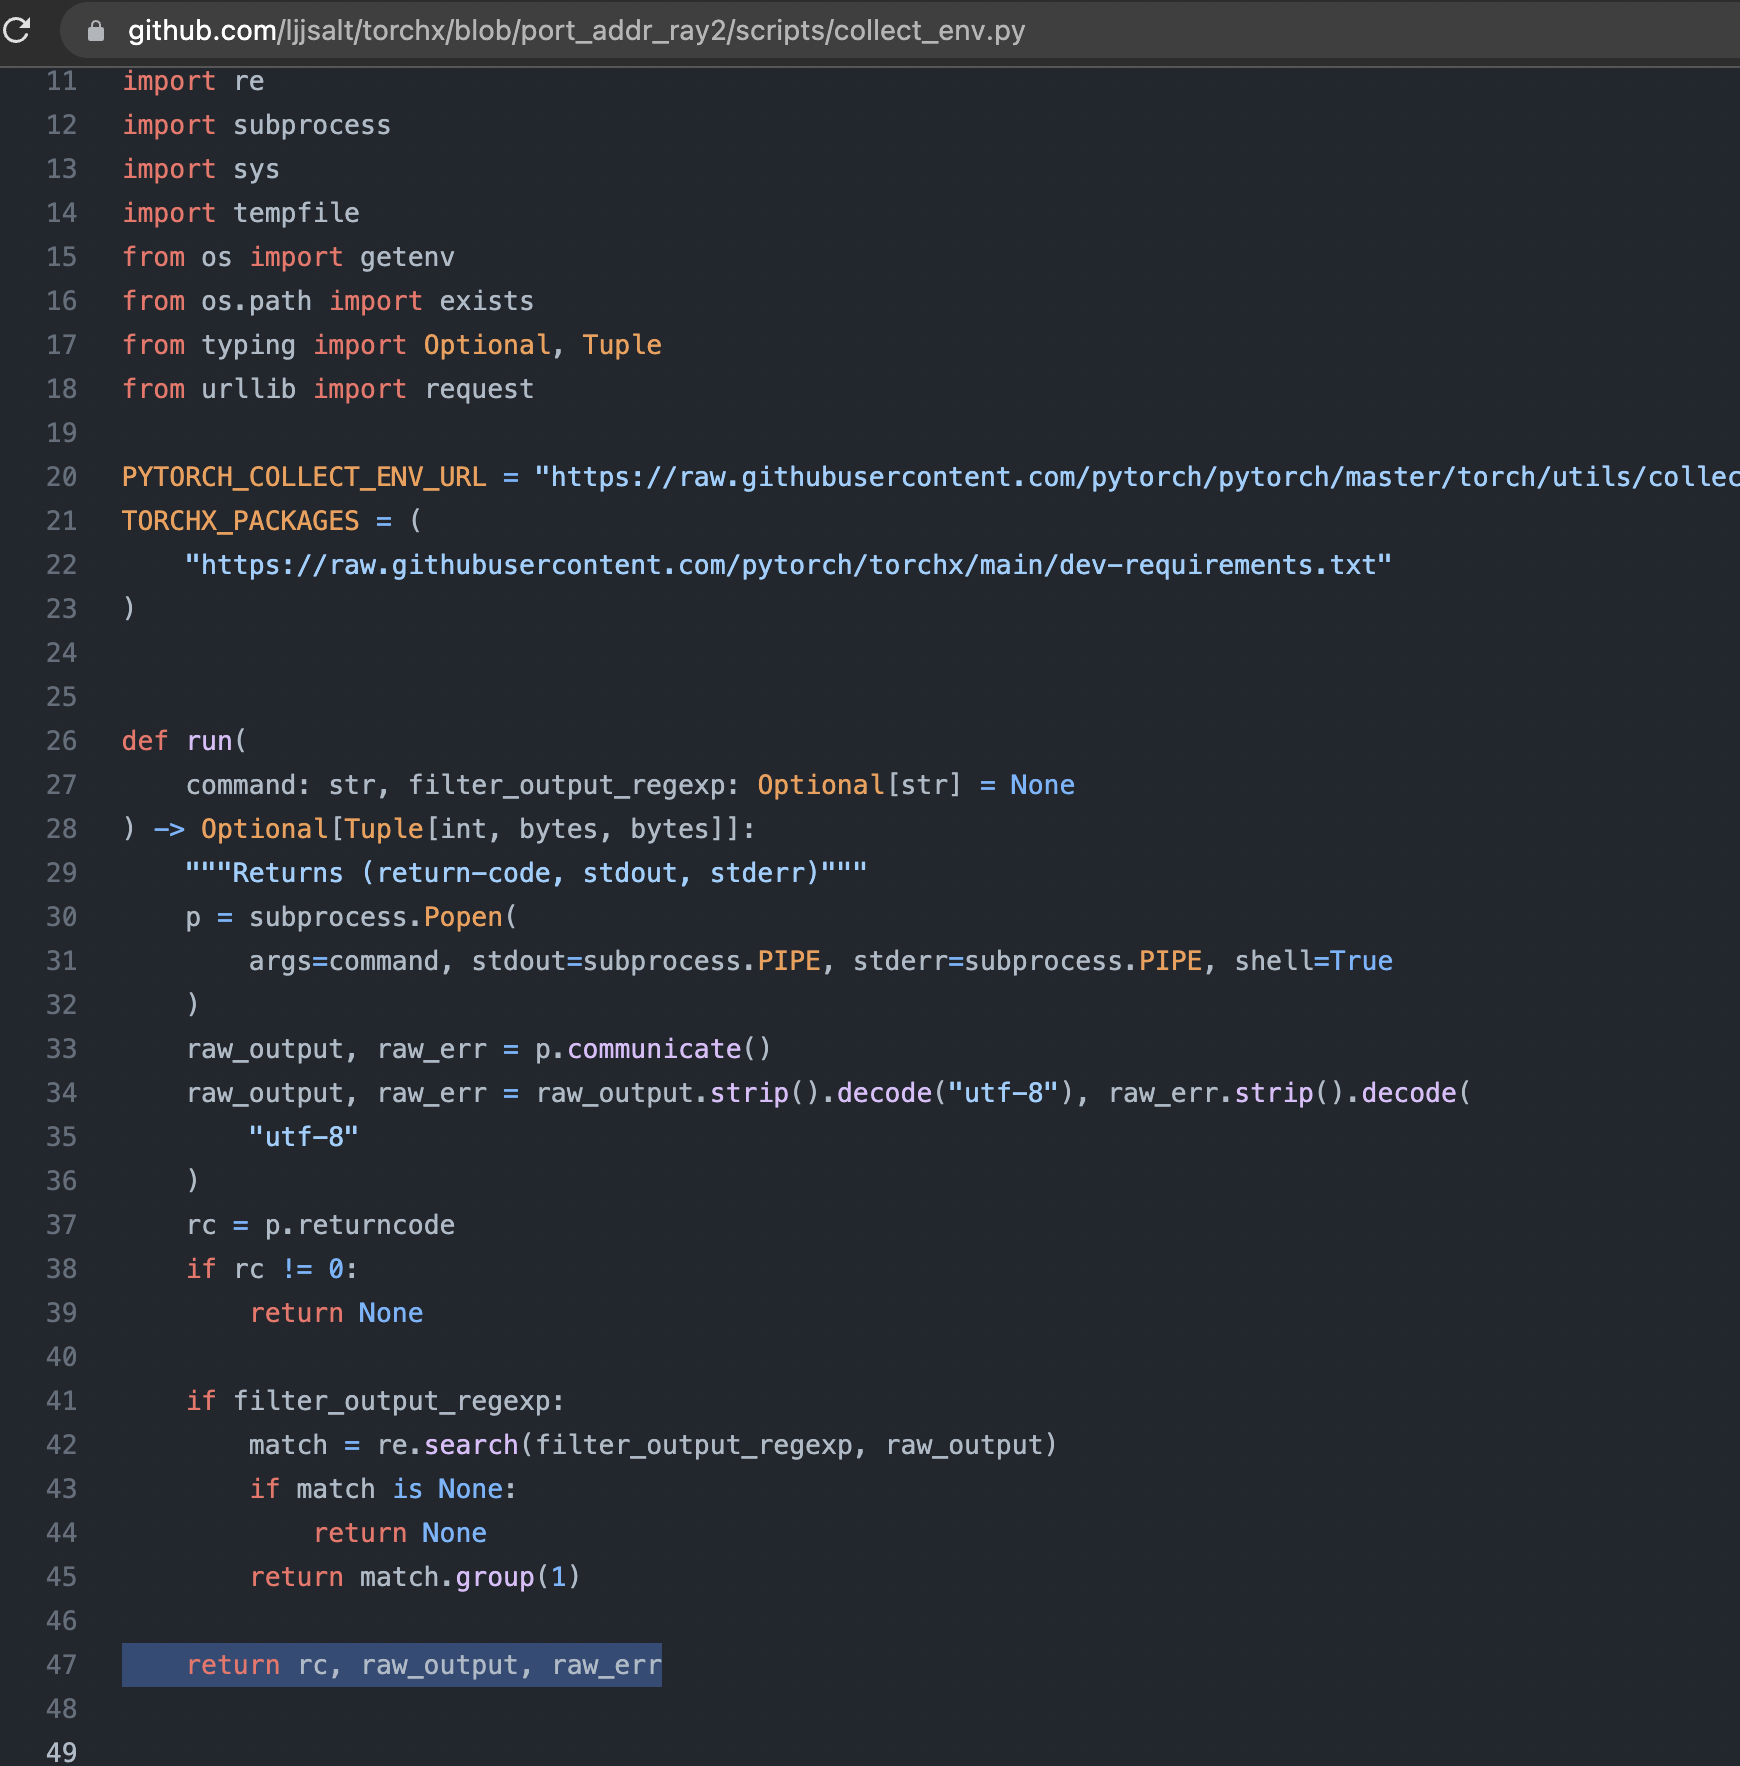This screenshot has height=1766, width=1740.
Task: Click 'shell=True' argument text
Action: pyautogui.click(x=1313, y=961)
